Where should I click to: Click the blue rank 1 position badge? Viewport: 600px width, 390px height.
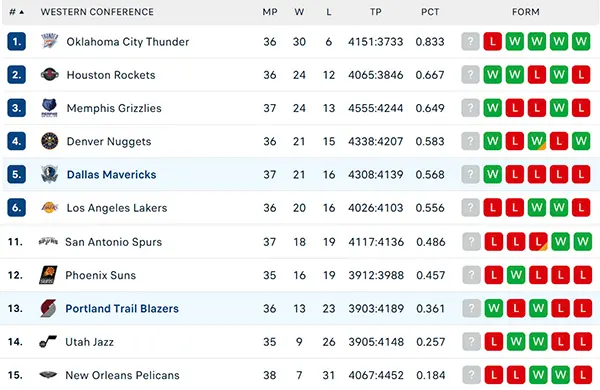tap(16, 41)
